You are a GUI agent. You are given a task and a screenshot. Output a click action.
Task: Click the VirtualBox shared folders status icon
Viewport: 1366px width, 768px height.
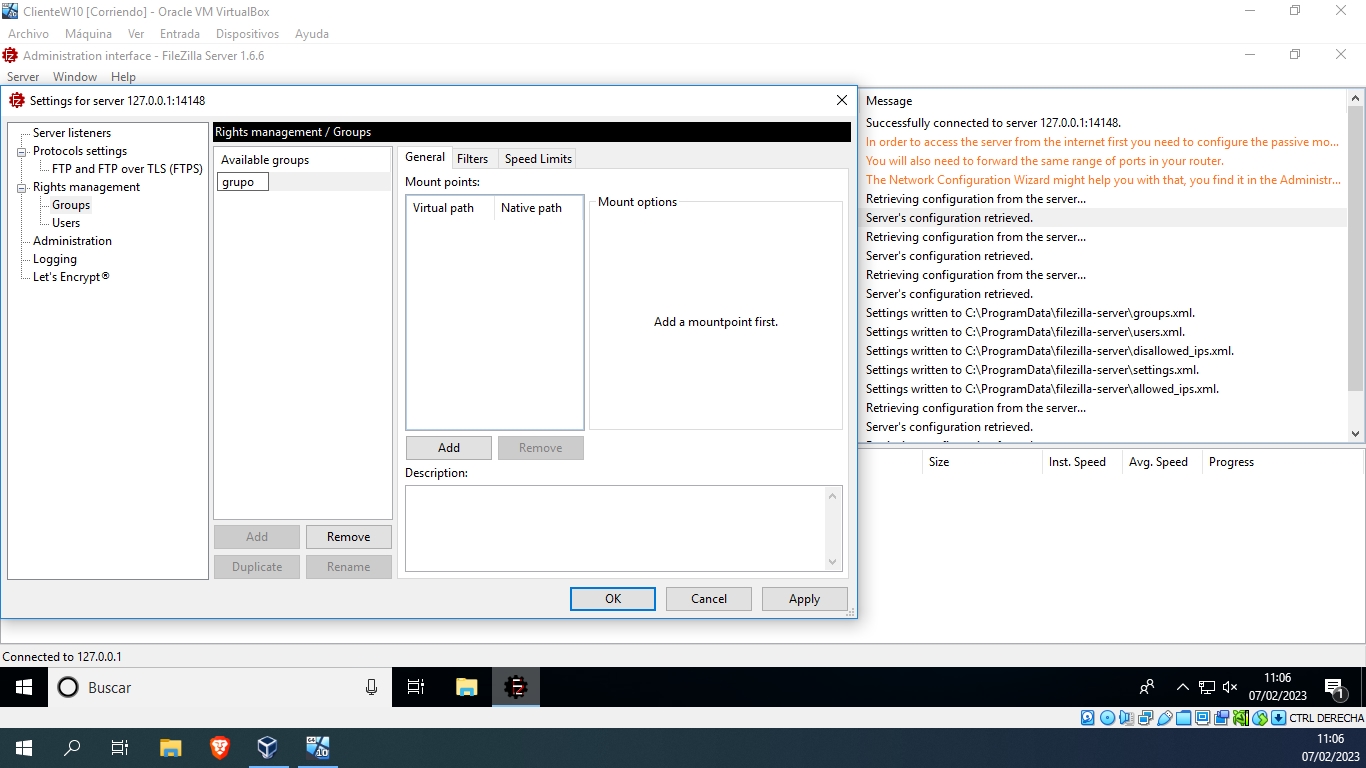1184,718
